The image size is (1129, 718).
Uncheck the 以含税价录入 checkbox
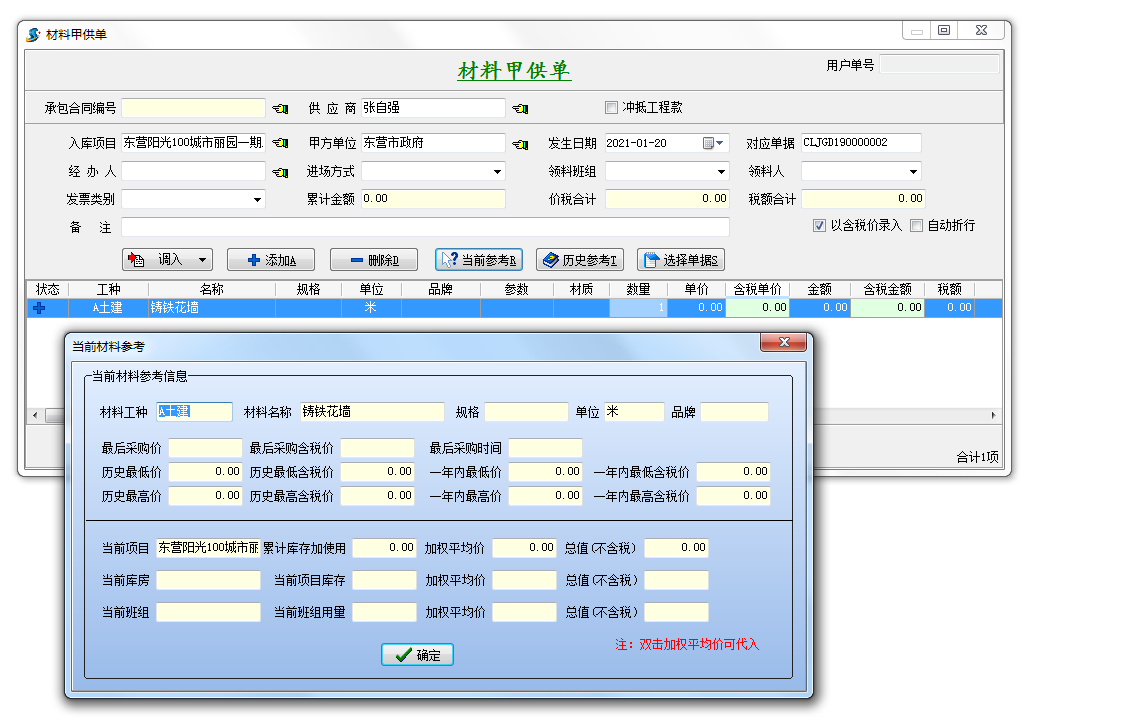point(819,226)
